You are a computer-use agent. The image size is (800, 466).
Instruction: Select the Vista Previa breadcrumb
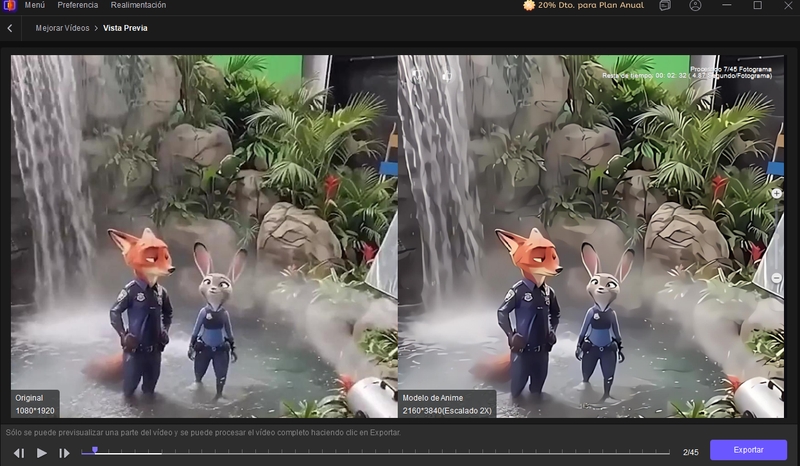point(125,28)
